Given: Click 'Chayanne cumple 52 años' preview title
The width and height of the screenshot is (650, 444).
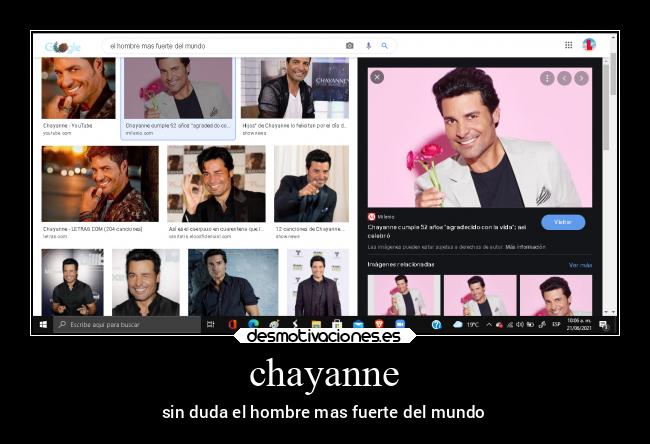Looking at the screenshot, I should (x=447, y=231).
